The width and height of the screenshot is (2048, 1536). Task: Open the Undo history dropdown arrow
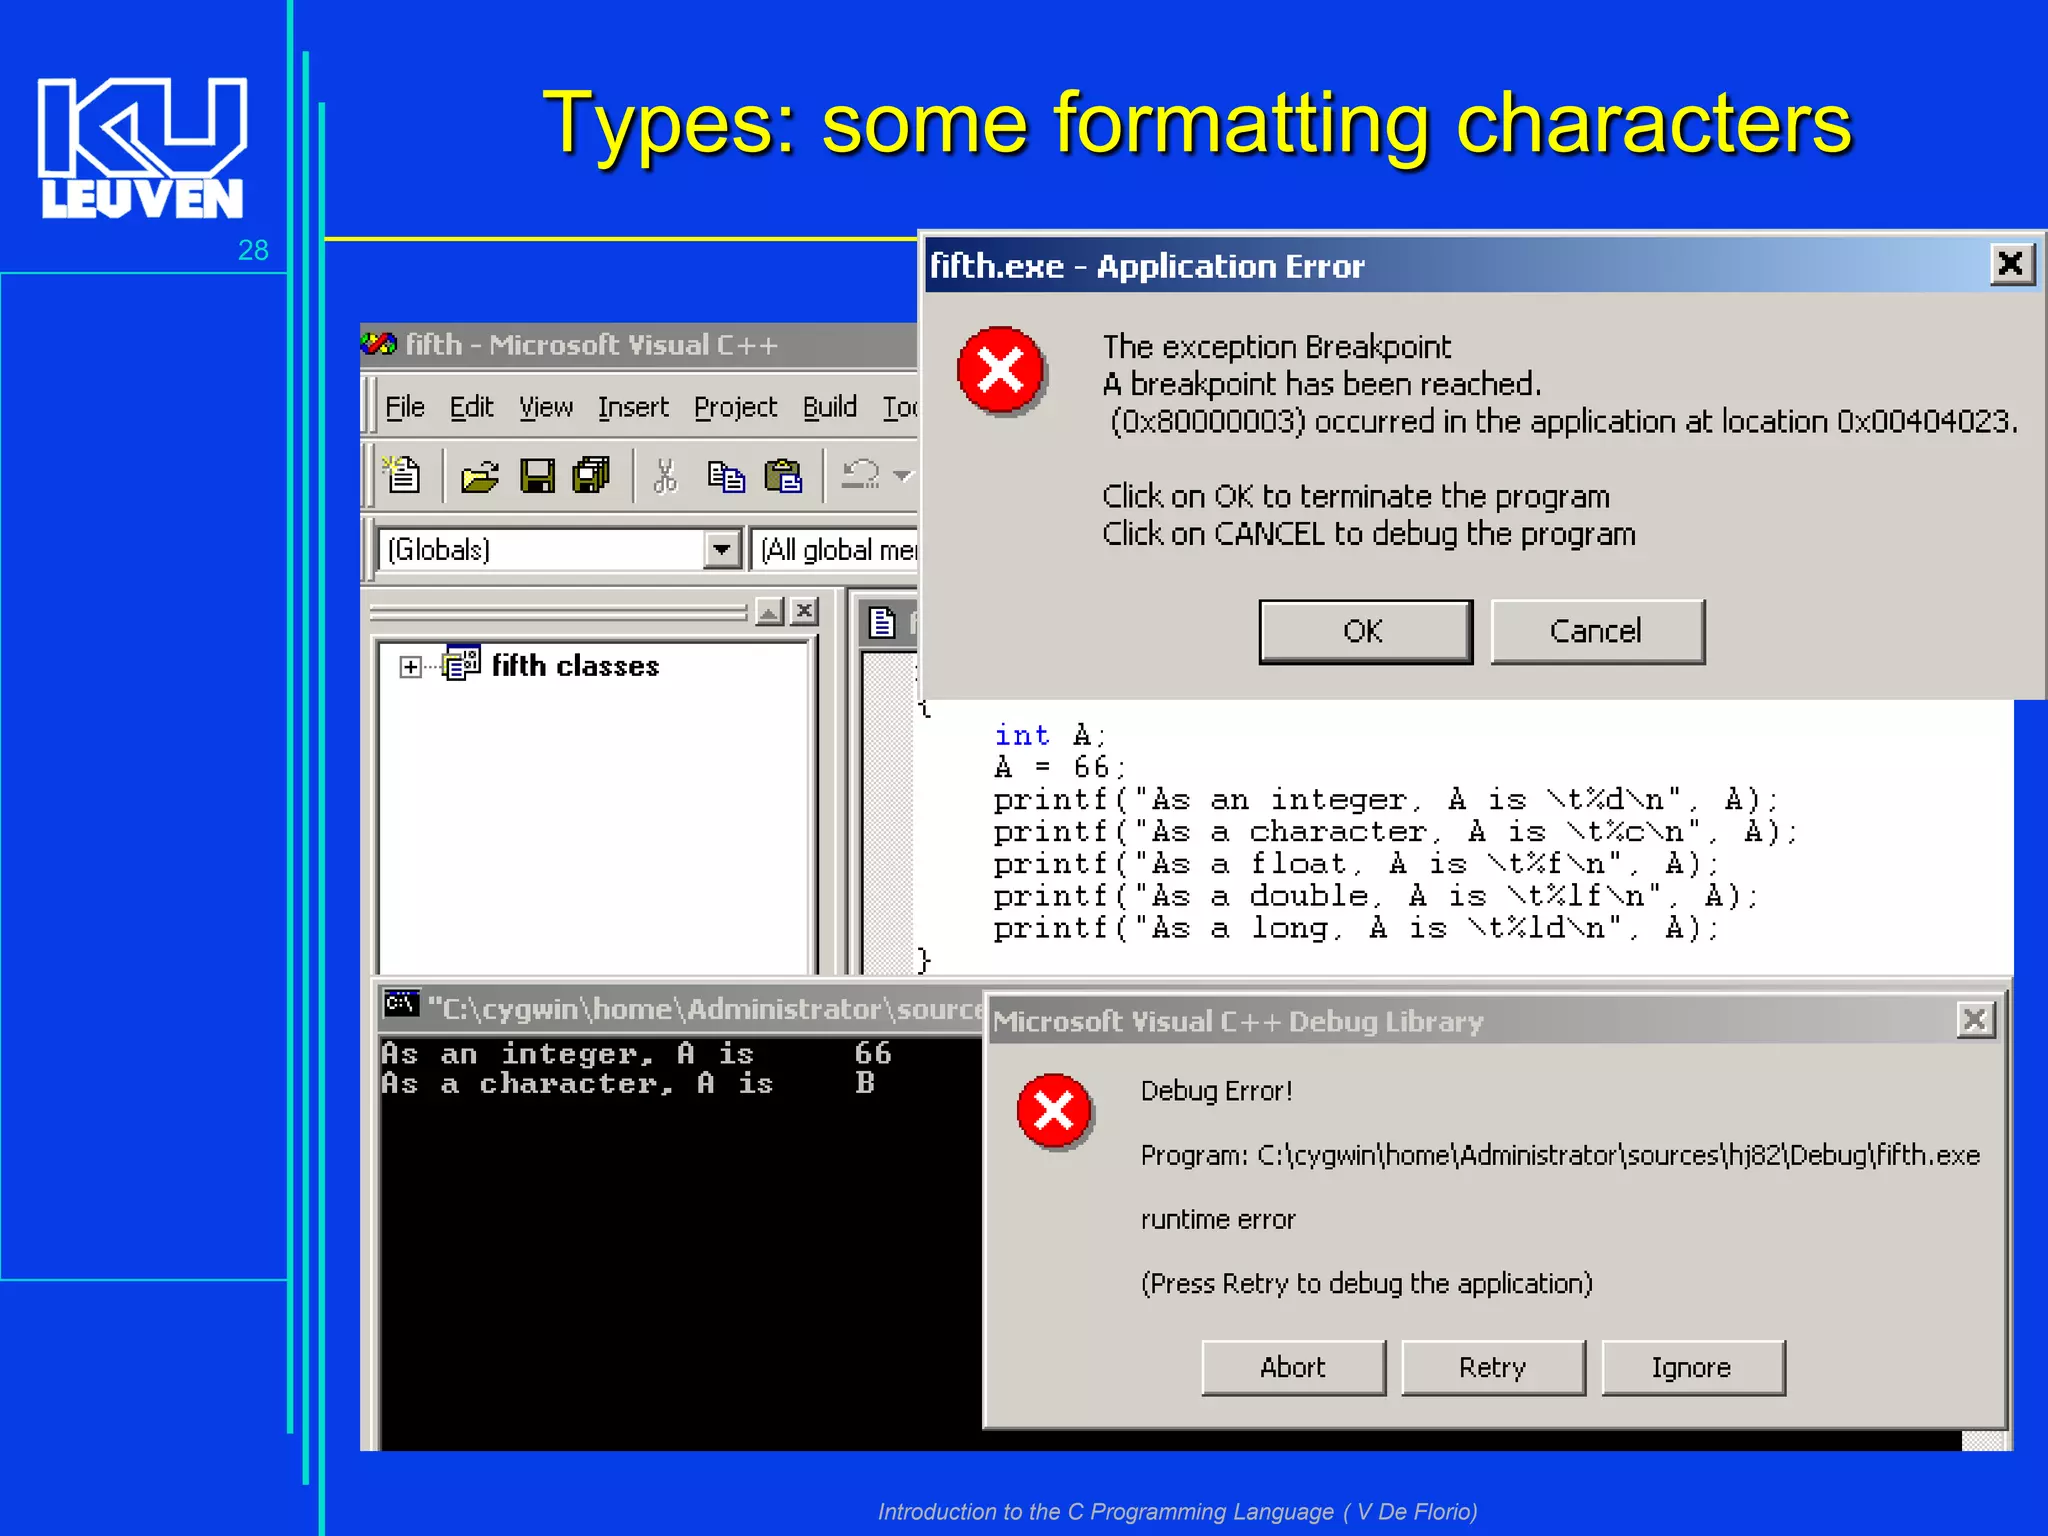(902, 476)
